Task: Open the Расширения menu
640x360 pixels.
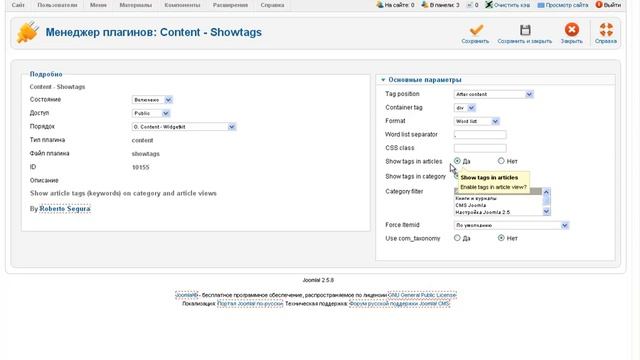Action: 230,5
